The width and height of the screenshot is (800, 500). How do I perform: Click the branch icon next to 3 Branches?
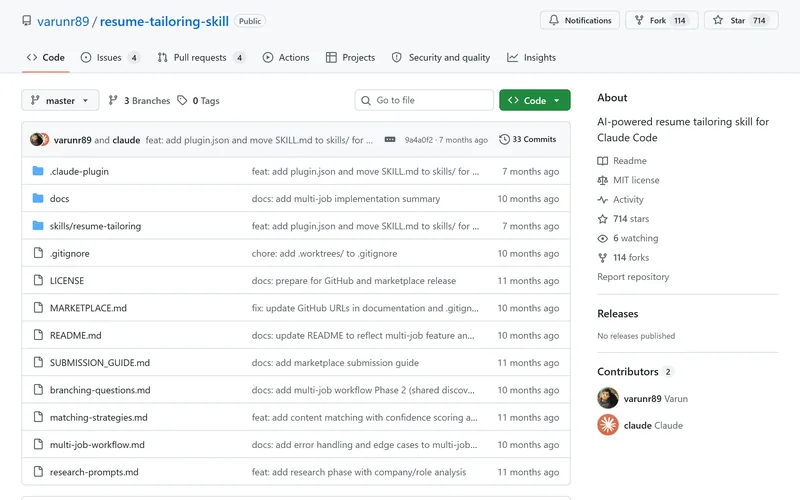click(x=113, y=101)
